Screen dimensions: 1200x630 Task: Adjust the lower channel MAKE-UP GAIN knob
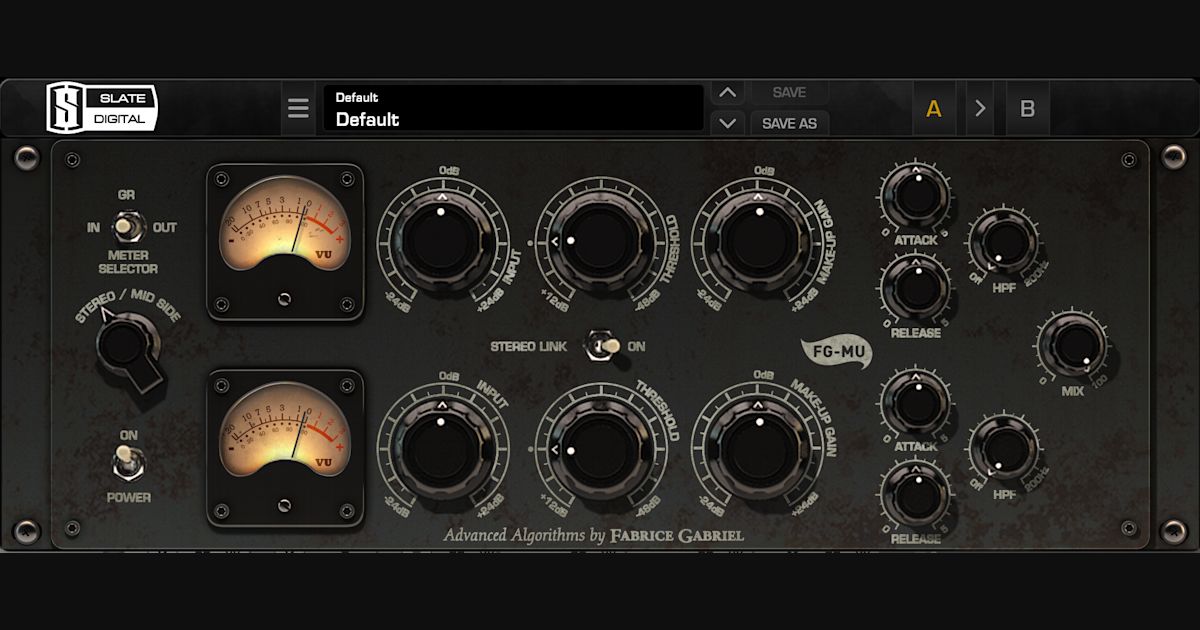pyautogui.click(x=756, y=447)
